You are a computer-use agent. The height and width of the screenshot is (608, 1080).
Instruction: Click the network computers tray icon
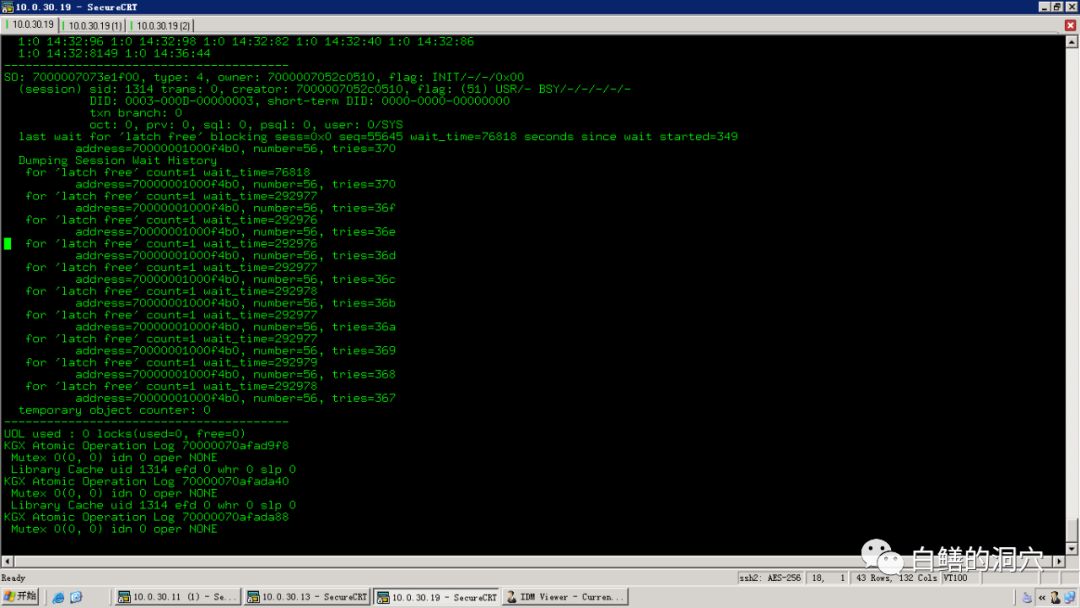[x=1069, y=598]
